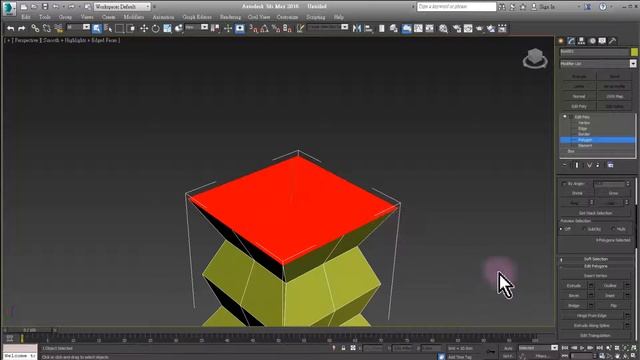This screenshot has height=360, width=640.
Task: Open the Selected key filter dropdown
Action: point(538,348)
